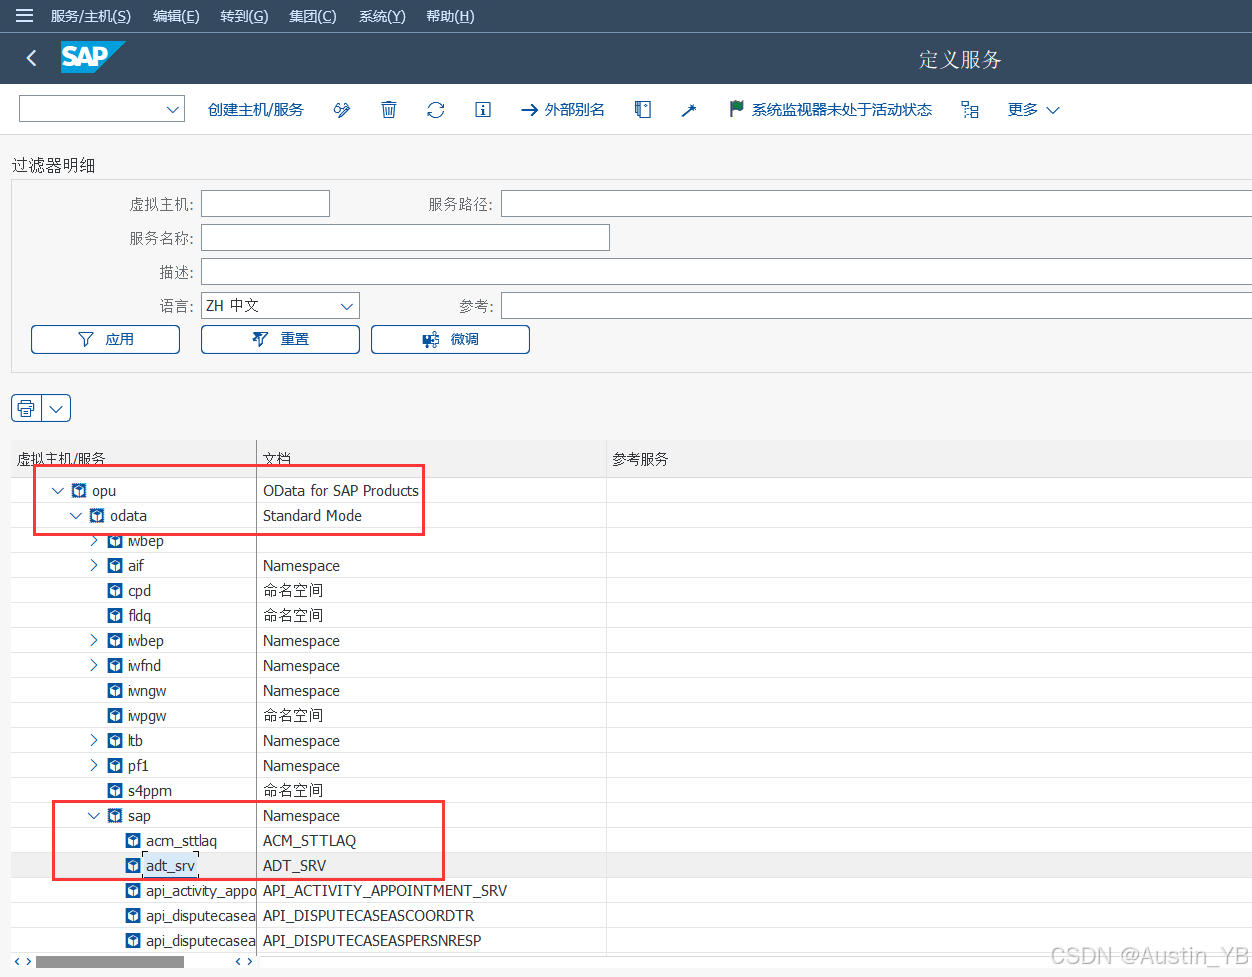Click the 创建主机/服务 button
Image resolution: width=1252 pixels, height=977 pixels.
pos(255,110)
